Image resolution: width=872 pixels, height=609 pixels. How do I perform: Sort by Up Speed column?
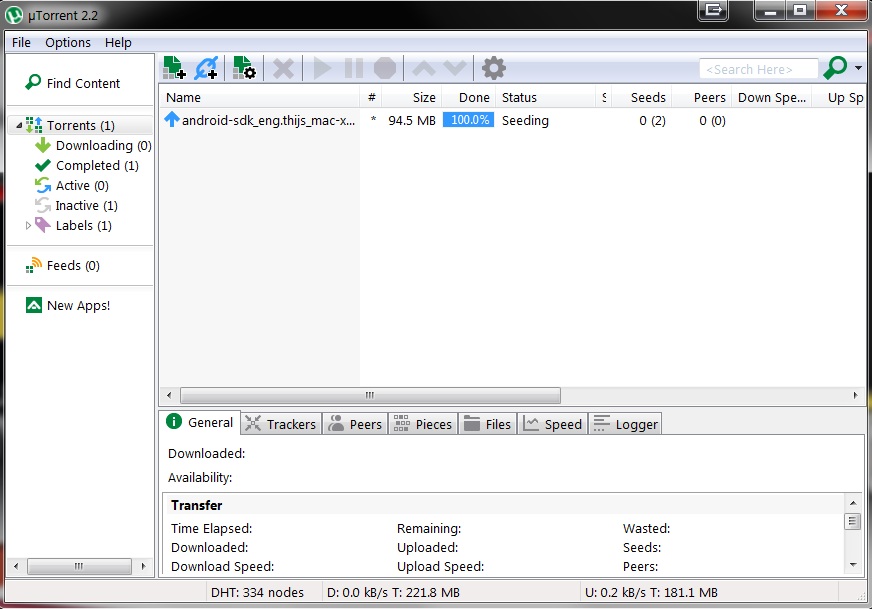point(840,97)
